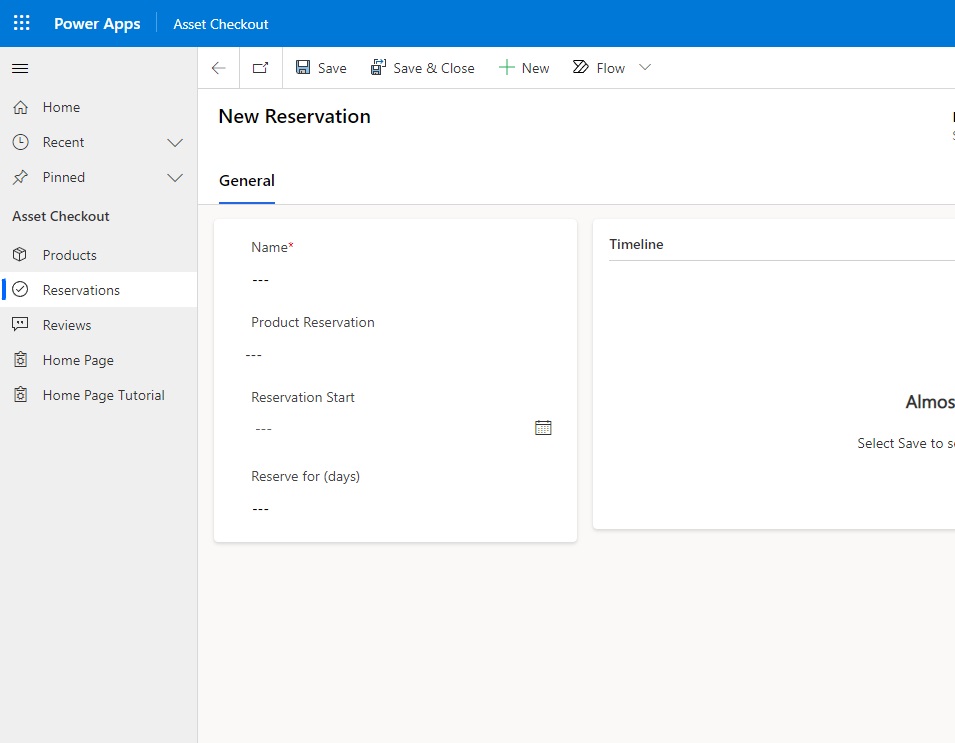Open Home Page Tutorial

[102, 394]
